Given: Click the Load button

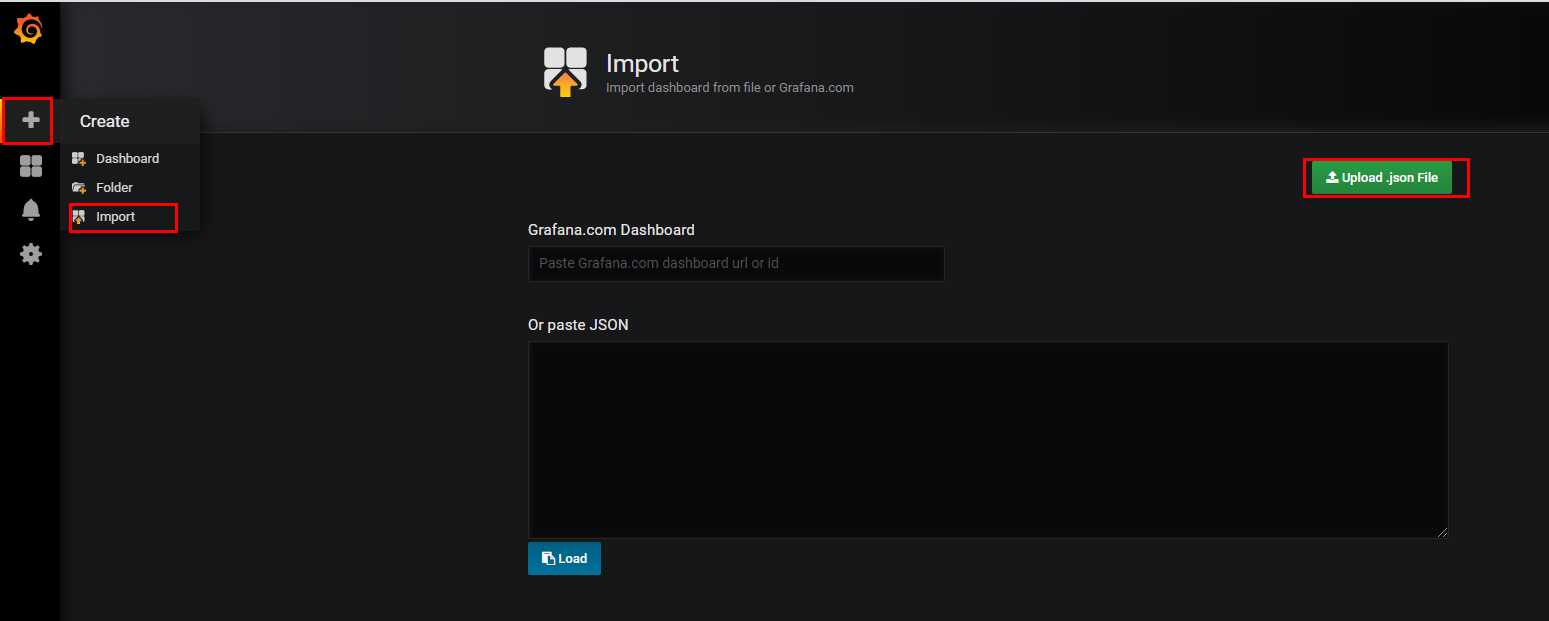Looking at the screenshot, I should point(564,558).
